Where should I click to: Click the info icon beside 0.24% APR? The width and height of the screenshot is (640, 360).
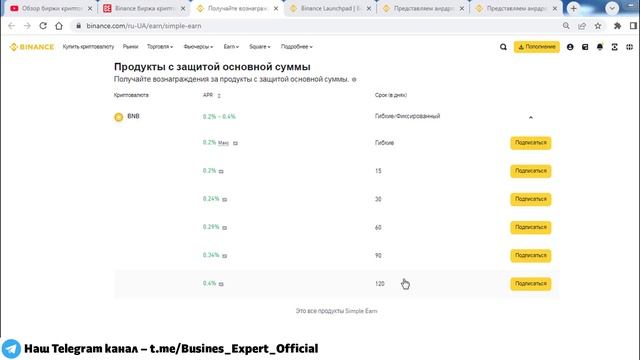pyautogui.click(x=224, y=200)
